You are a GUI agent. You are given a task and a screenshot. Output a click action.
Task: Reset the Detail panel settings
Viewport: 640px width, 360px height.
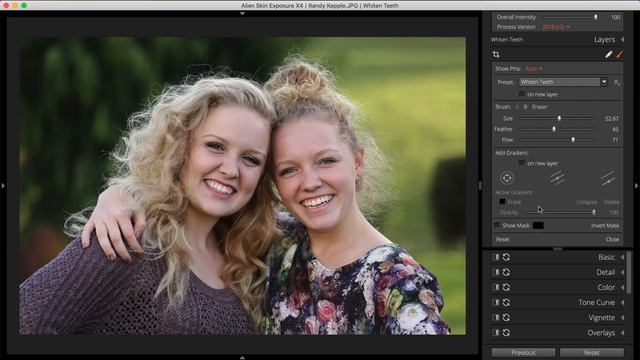coord(506,272)
